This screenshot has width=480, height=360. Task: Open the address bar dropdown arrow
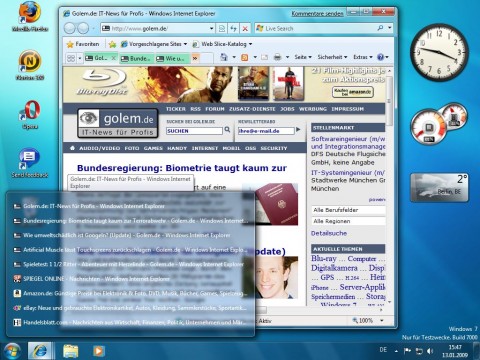pos(211,29)
